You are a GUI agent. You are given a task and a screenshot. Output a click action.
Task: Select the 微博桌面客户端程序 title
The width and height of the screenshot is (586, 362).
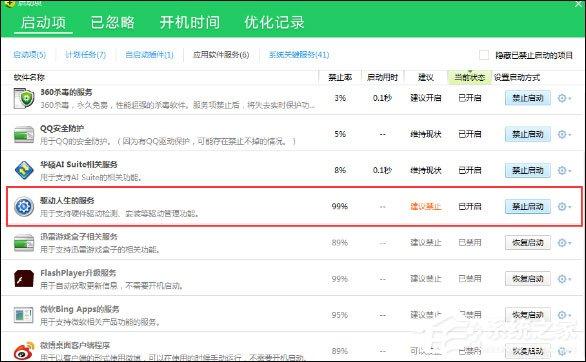click(75, 345)
